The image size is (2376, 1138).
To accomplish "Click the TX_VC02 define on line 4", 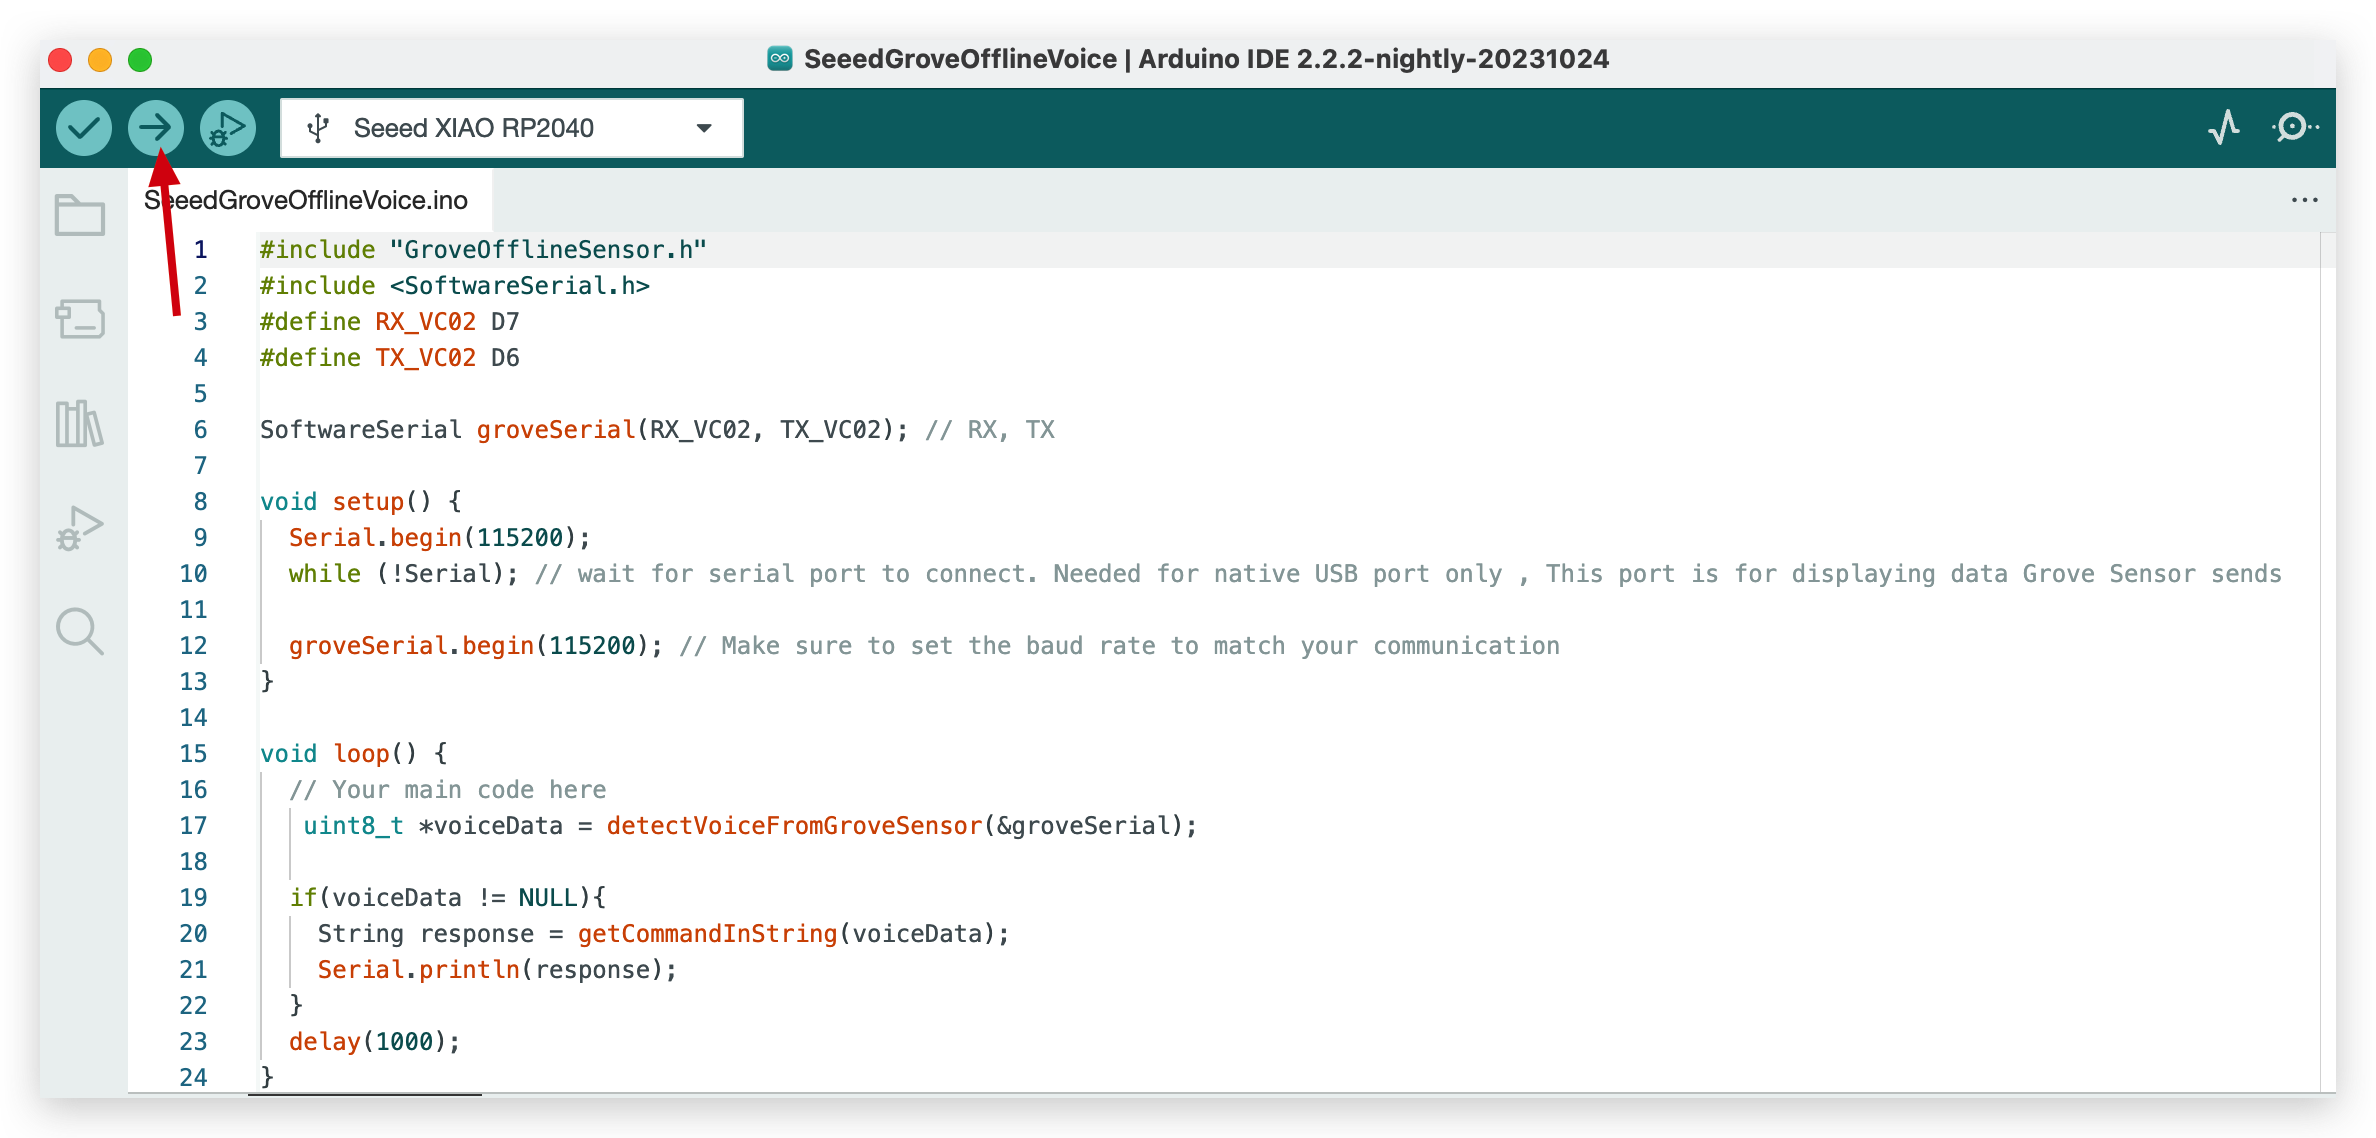I will (426, 358).
